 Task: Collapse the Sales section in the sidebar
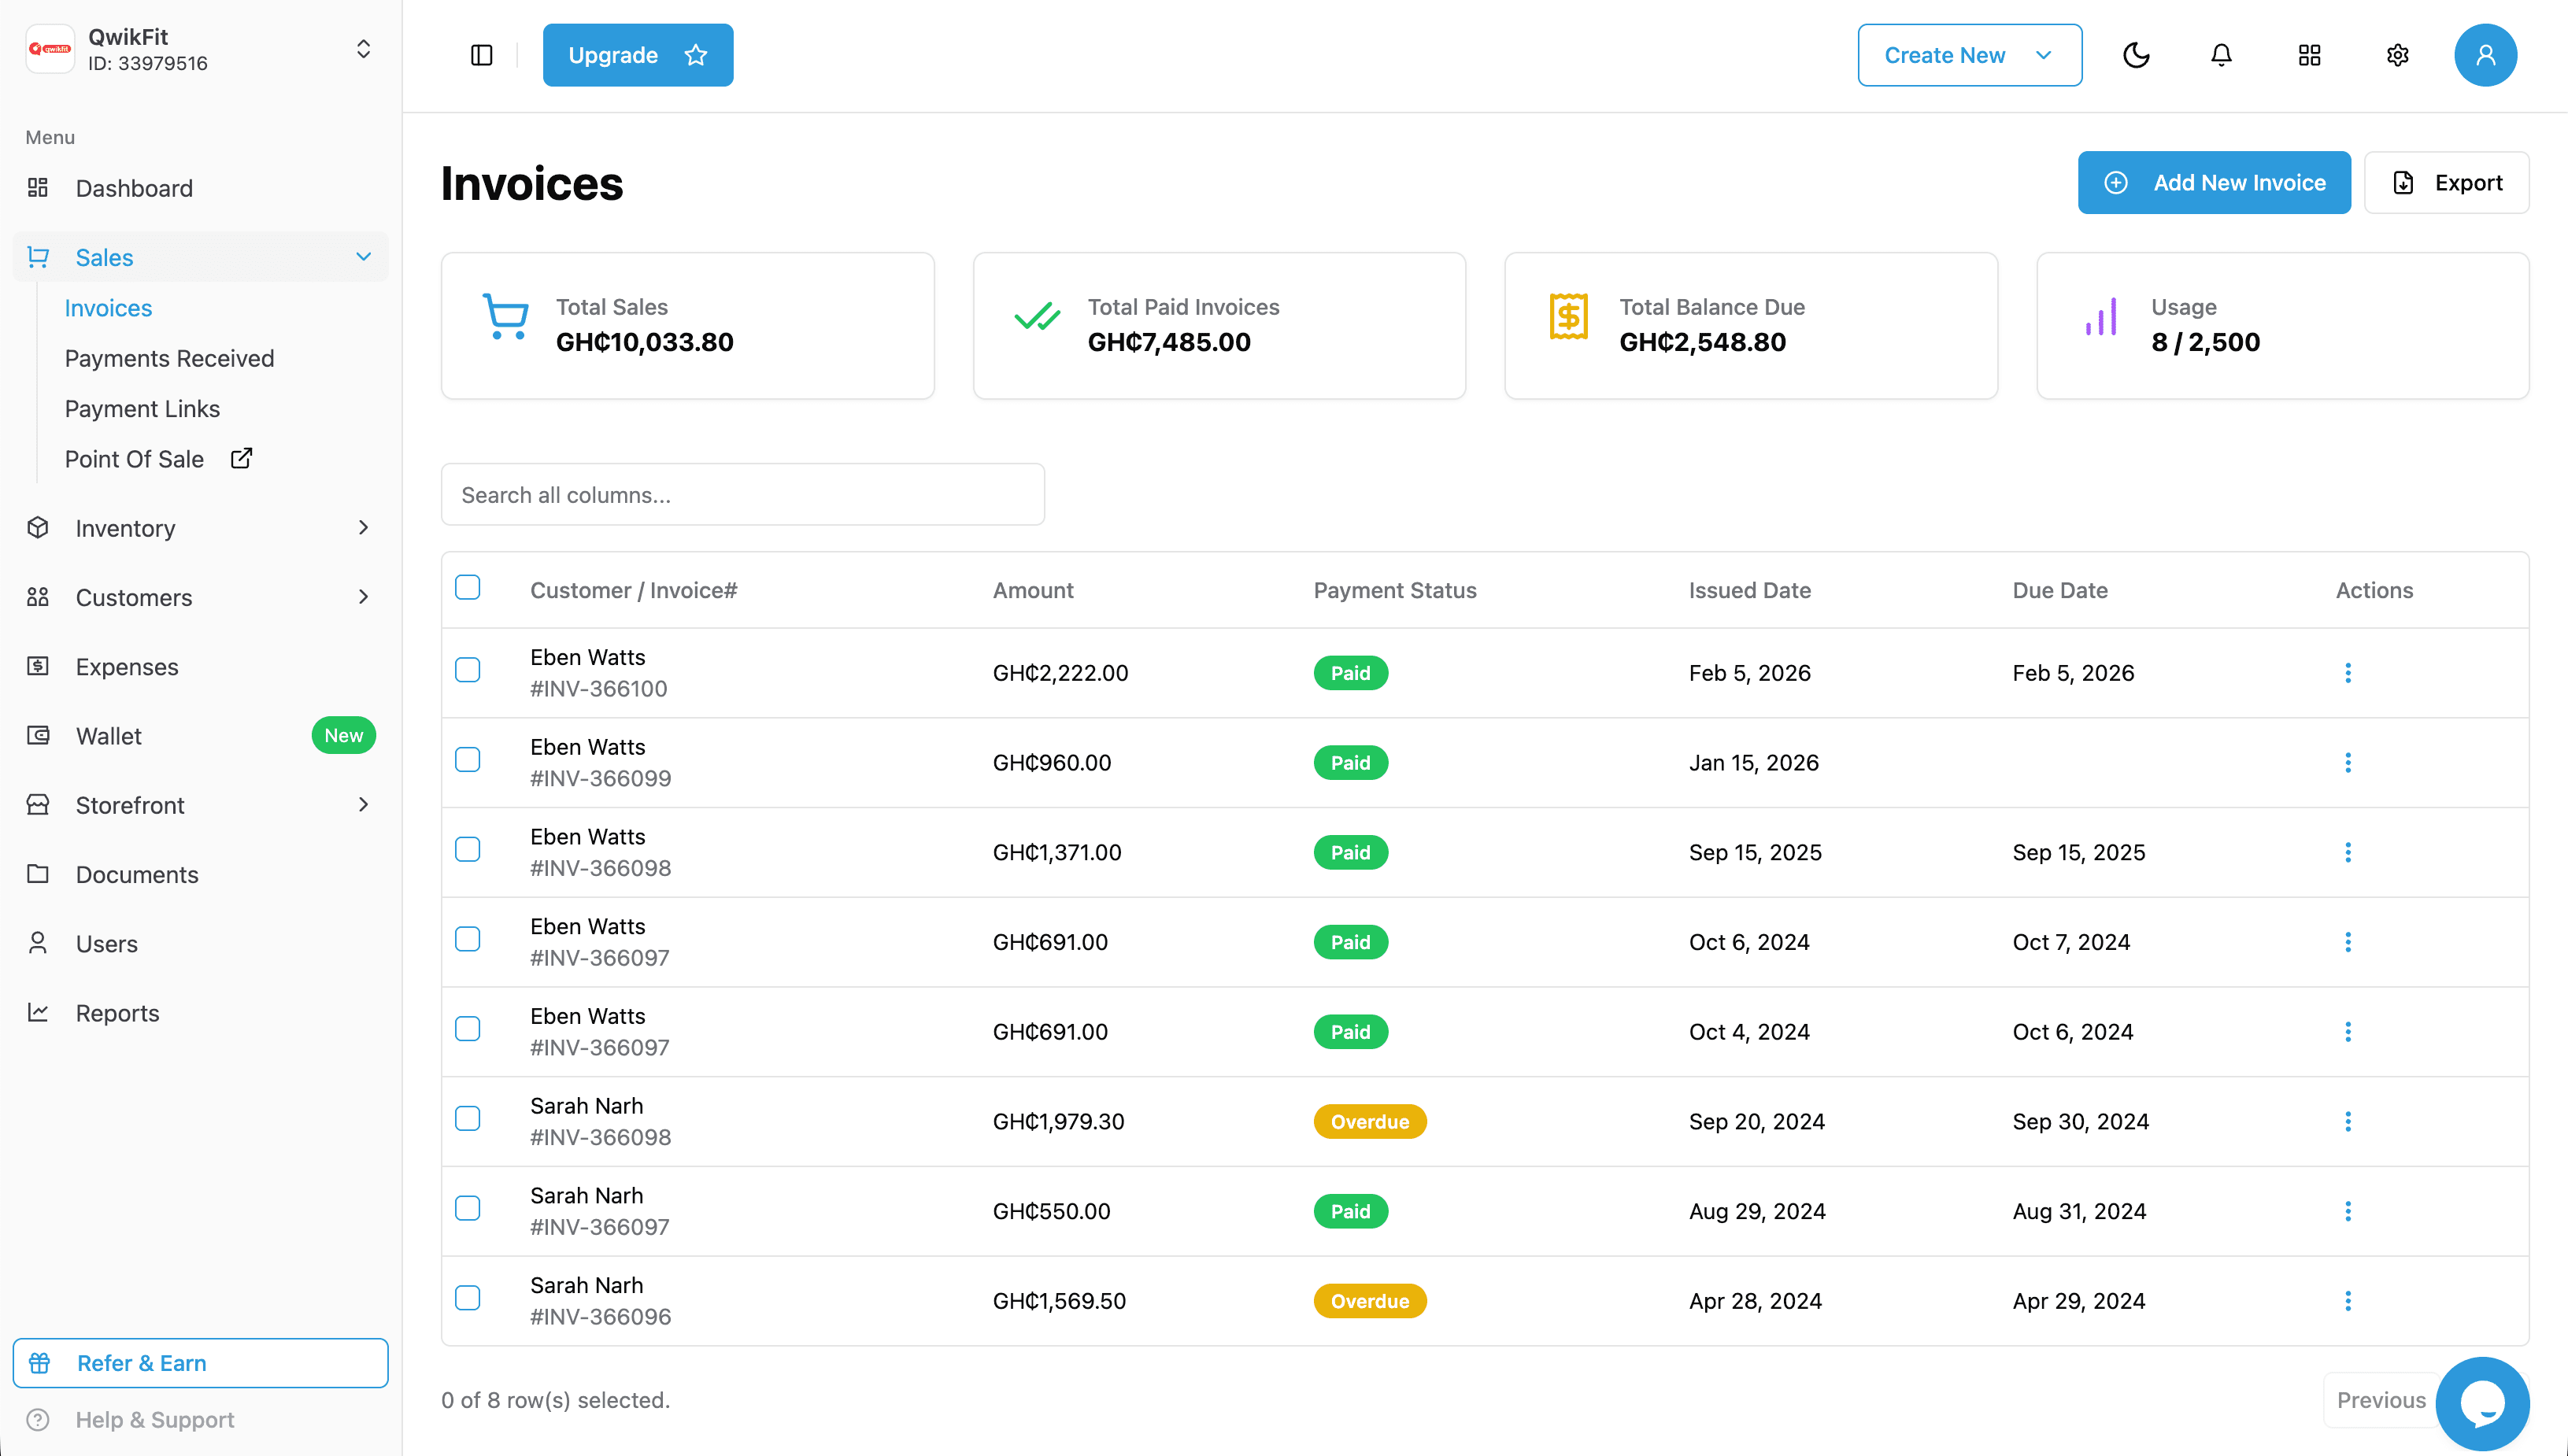(x=363, y=257)
